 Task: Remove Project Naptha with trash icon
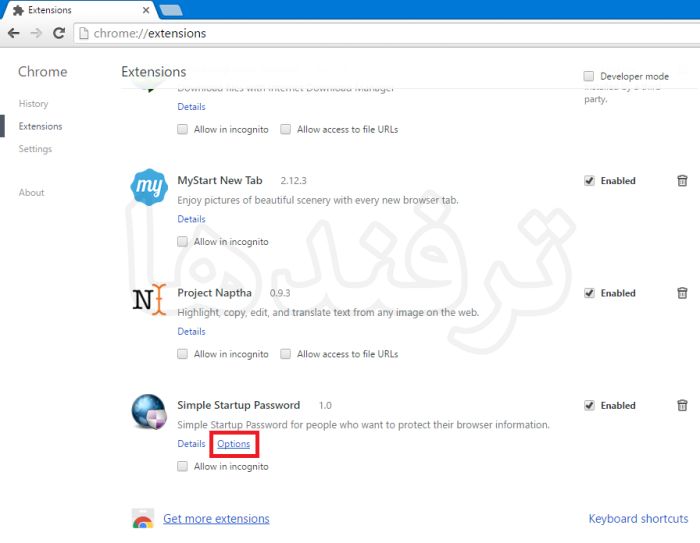tap(682, 293)
